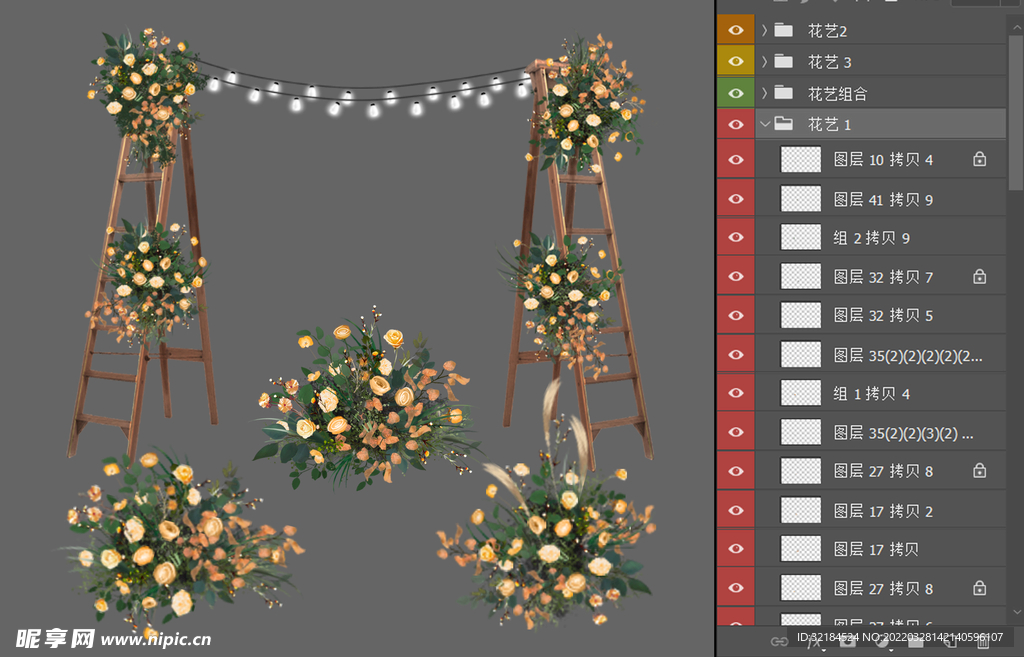1024x657 pixels.
Task: Toggle visibility of 图层 32 拷贝 7
Action: pyautogui.click(x=735, y=276)
